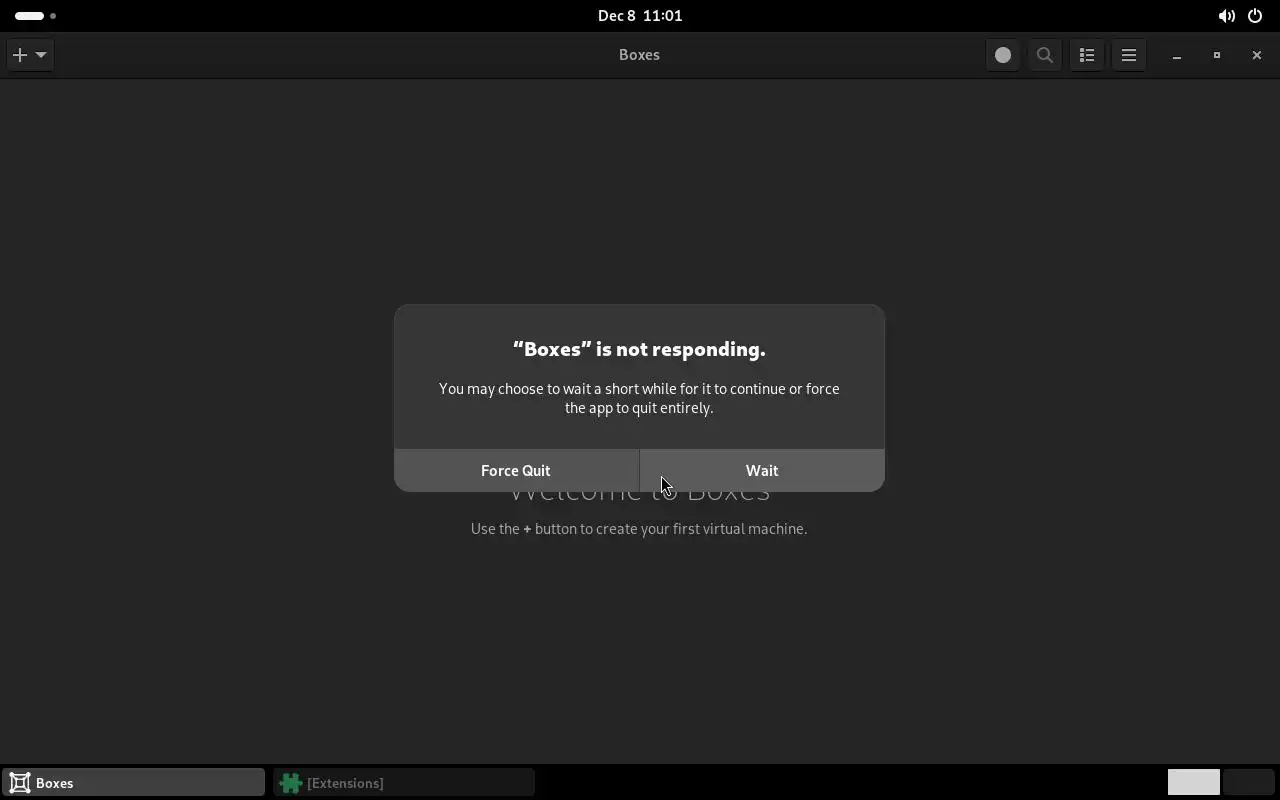The width and height of the screenshot is (1280, 800).
Task: Close the Boxes window
Action: pos(1257,55)
